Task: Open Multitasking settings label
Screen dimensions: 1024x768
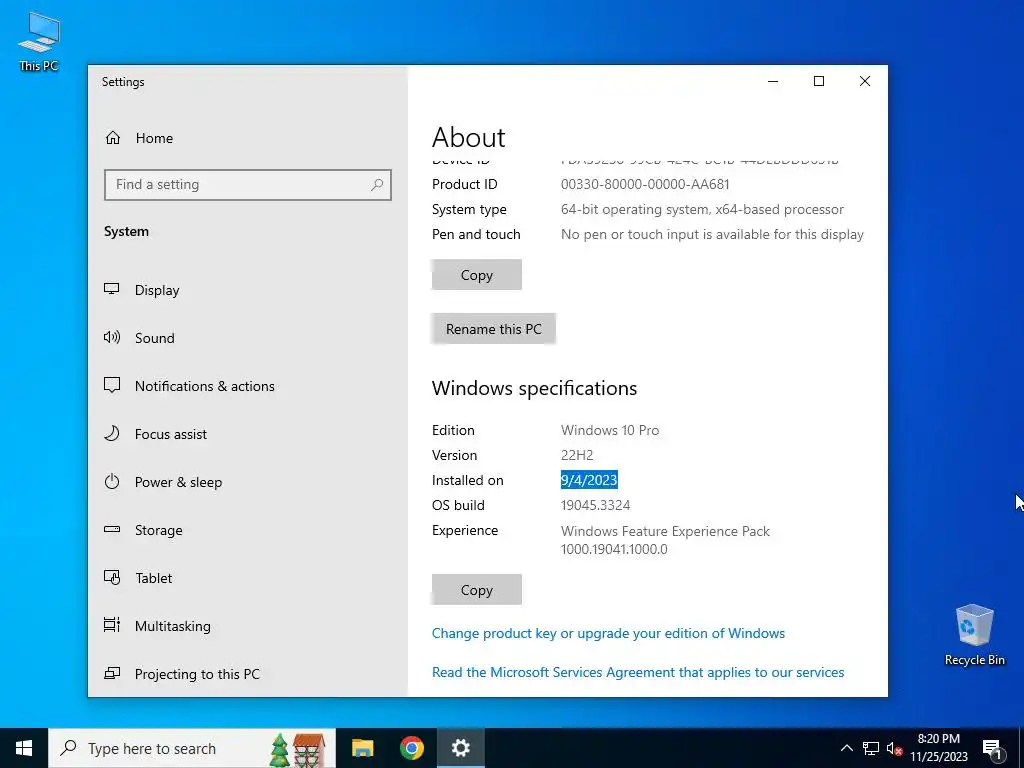Action: 172,626
